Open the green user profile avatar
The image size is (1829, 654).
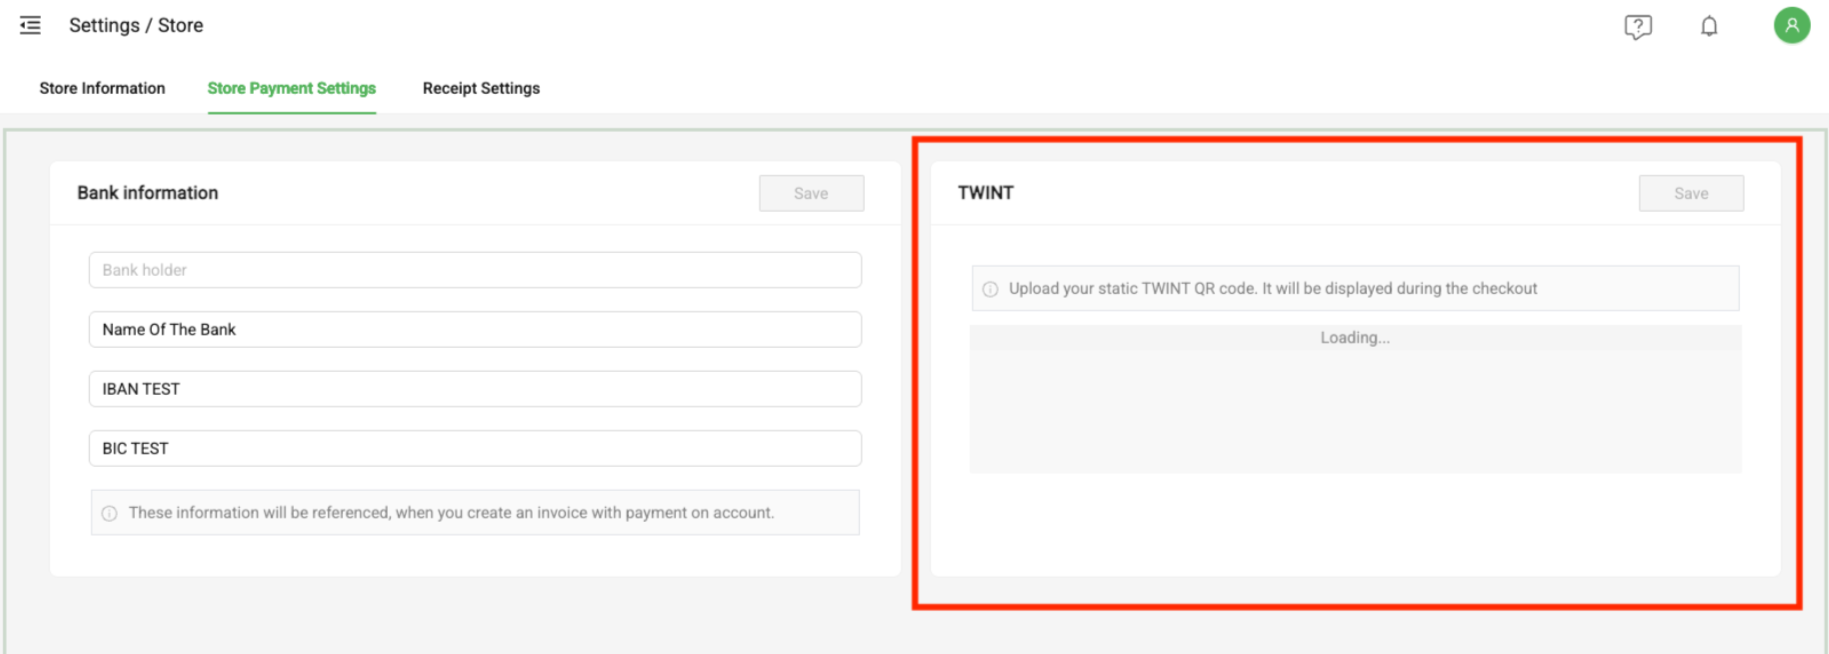1791,26
